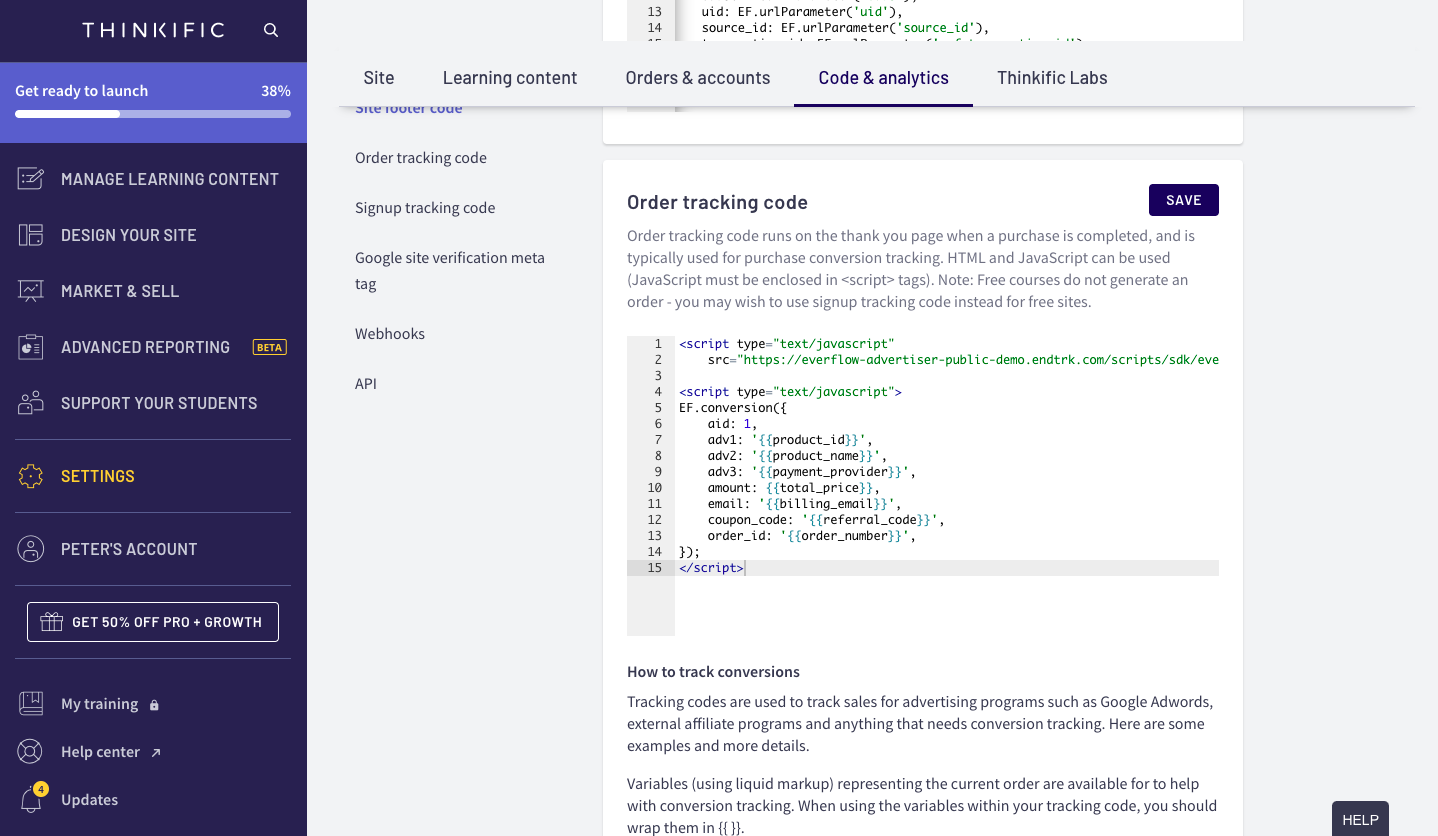
Task: Click the Support Your Students people icon
Action: (31, 403)
